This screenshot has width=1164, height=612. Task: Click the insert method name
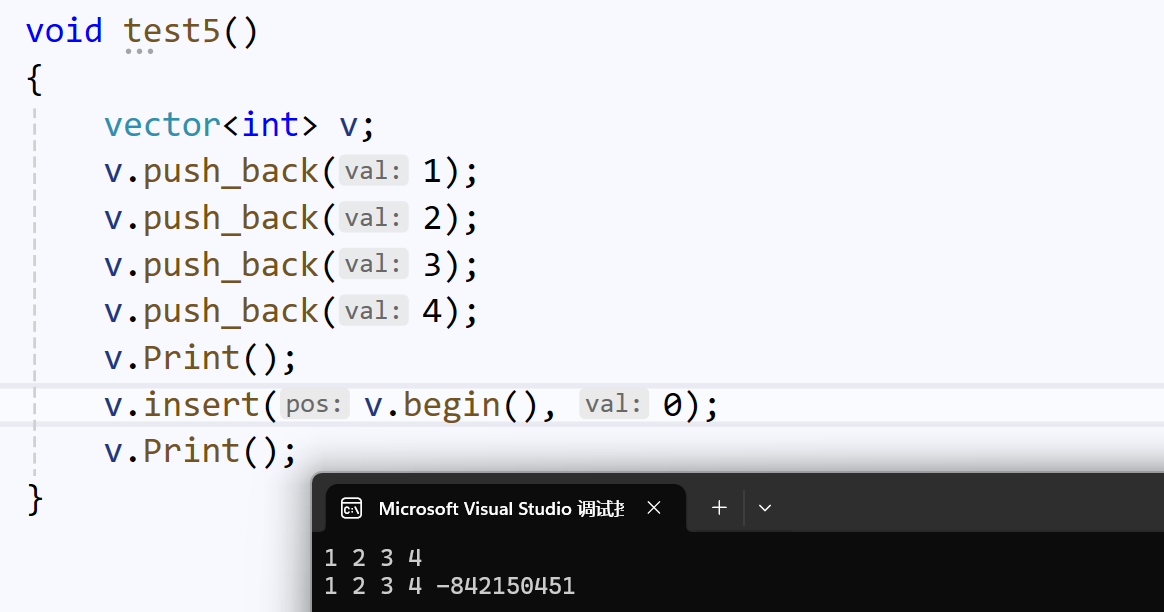click(x=200, y=406)
